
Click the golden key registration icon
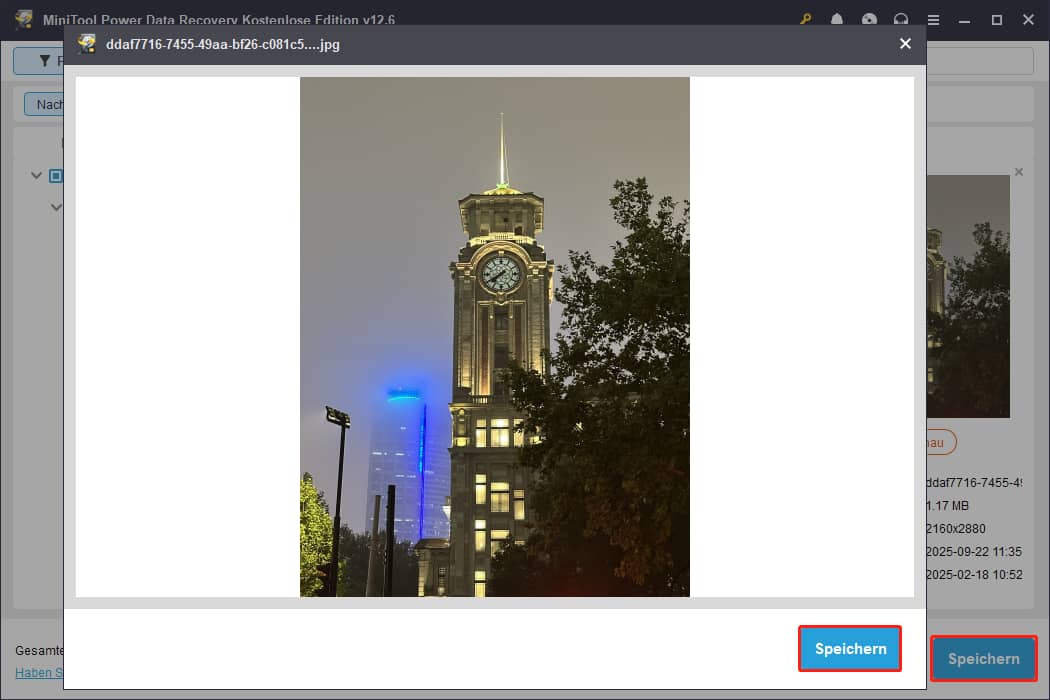806,20
